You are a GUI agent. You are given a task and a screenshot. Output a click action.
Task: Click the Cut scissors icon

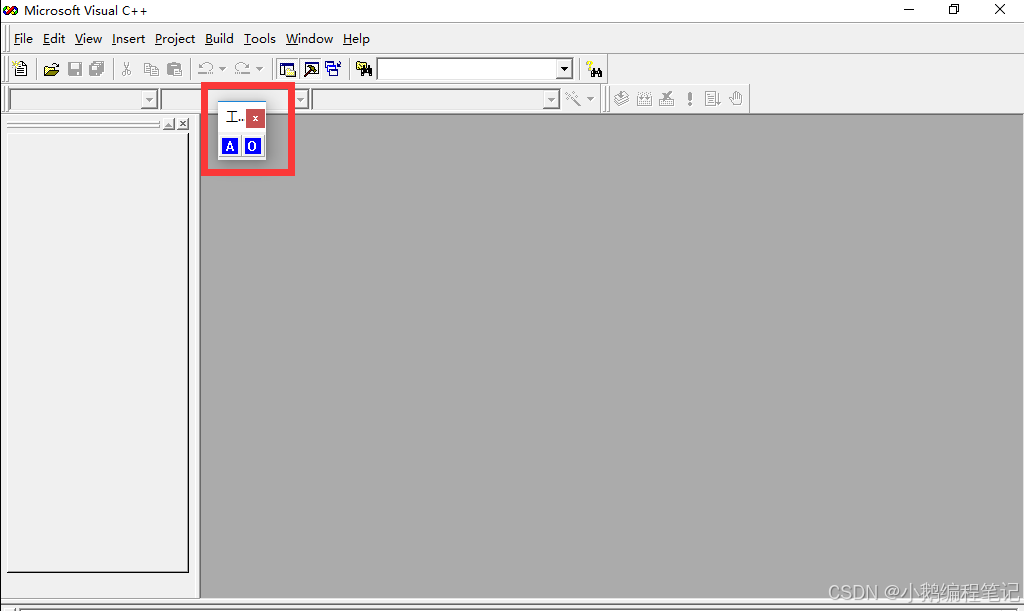(127, 69)
